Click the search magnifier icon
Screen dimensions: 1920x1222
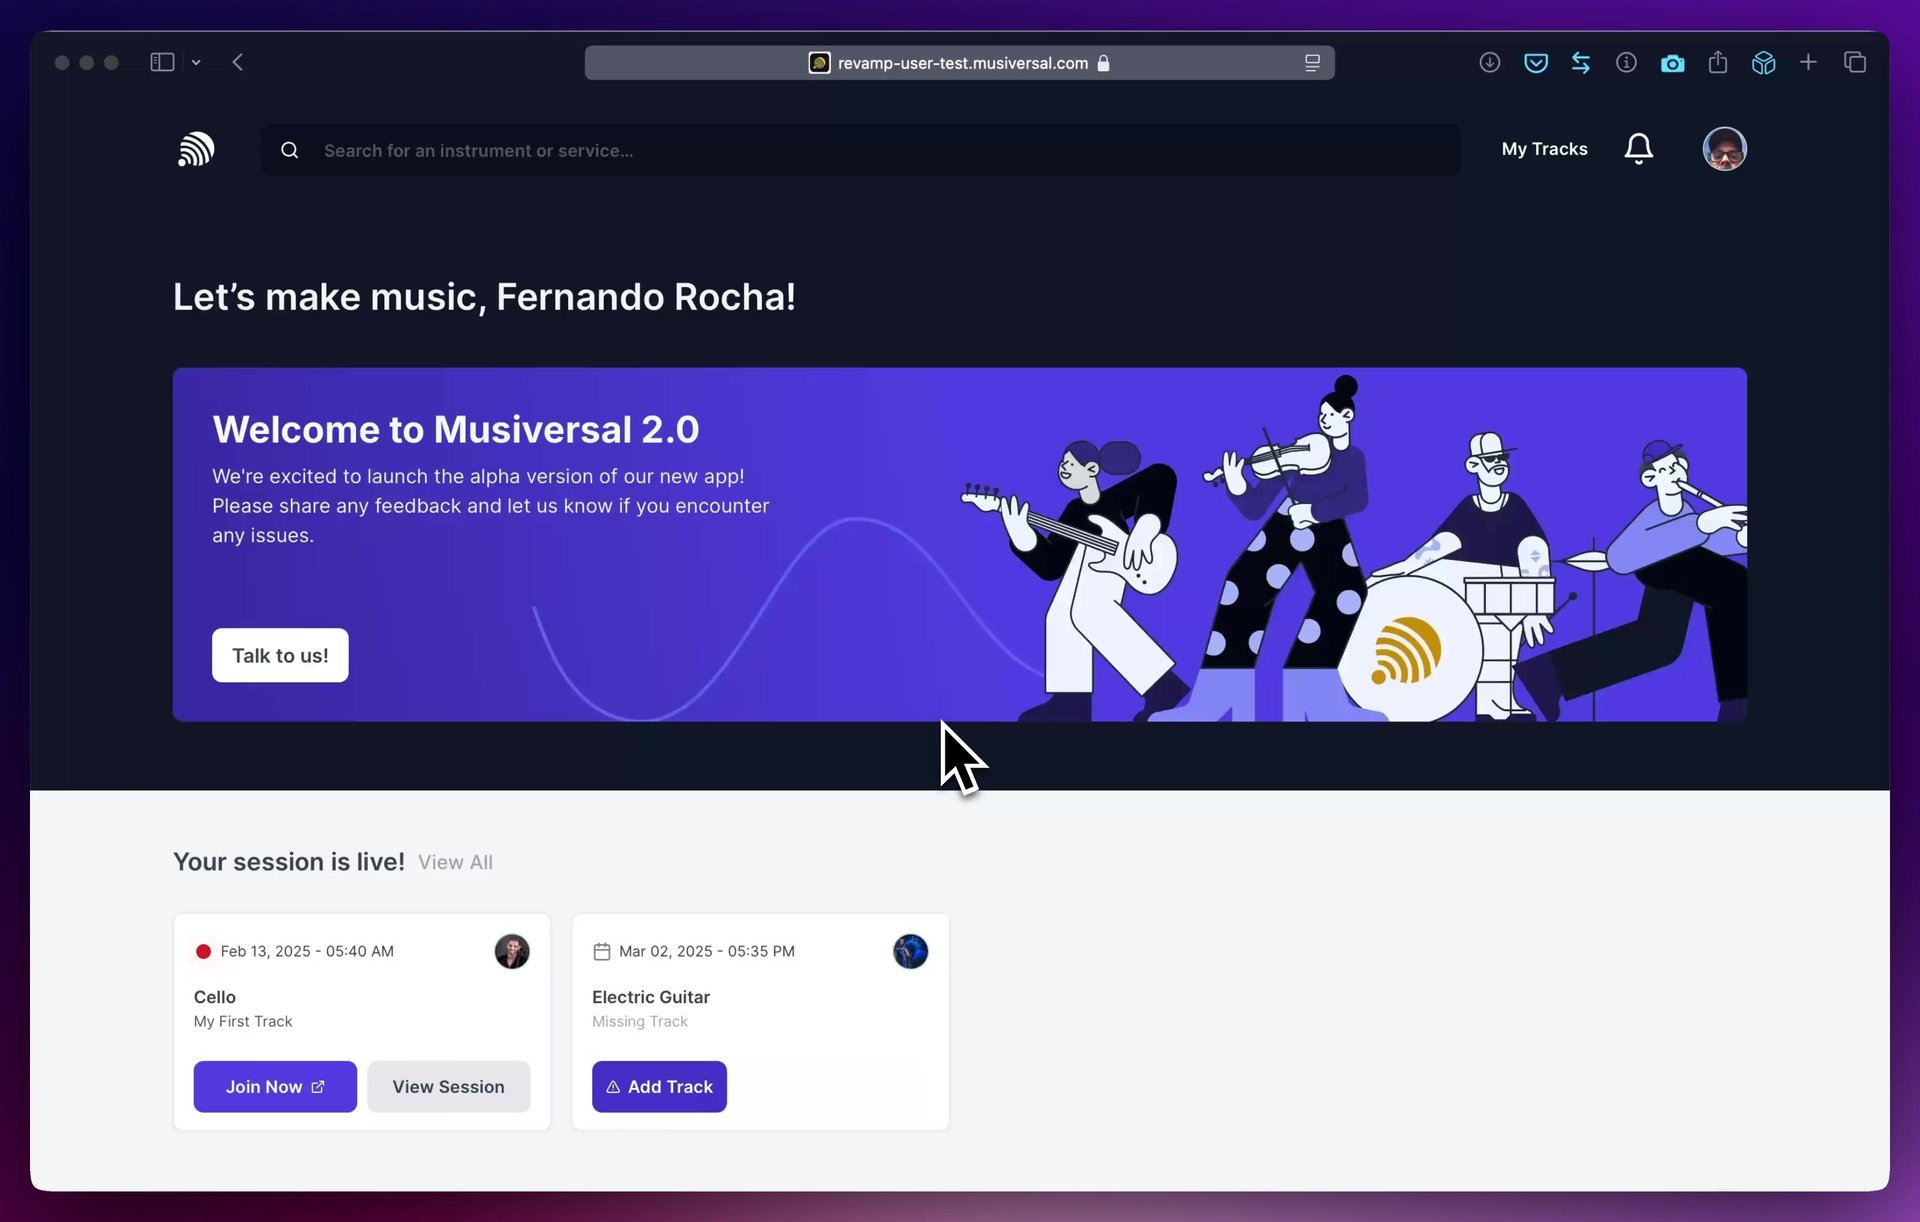pos(290,150)
